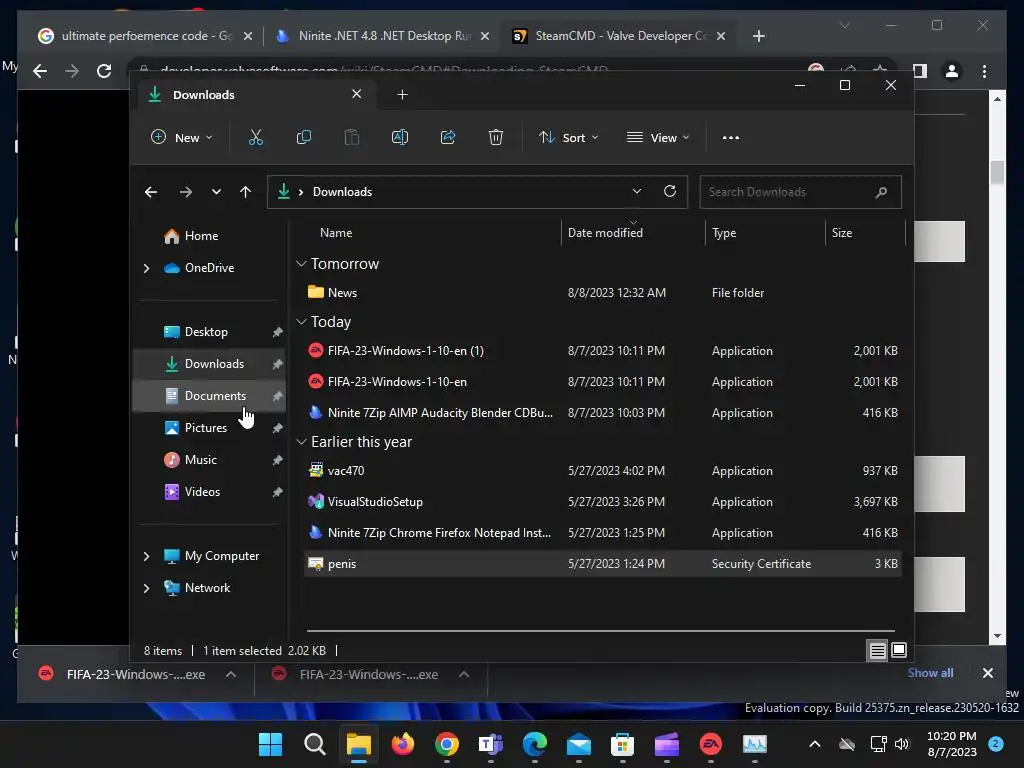Reload the Chrome page
1024x768 pixels.
click(x=104, y=71)
